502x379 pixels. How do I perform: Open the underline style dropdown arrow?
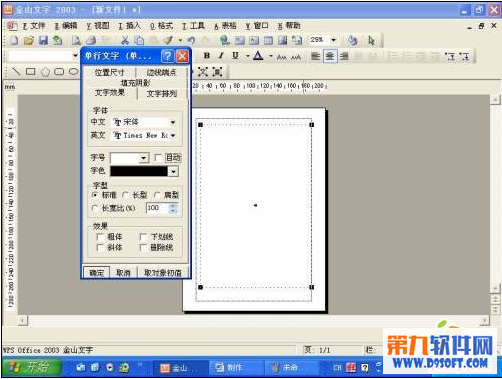247,56
